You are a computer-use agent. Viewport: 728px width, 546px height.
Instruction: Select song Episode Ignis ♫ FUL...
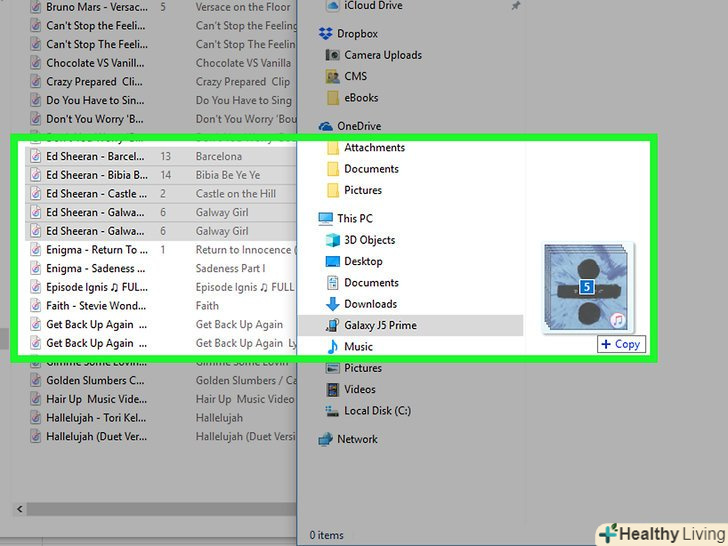(97, 287)
